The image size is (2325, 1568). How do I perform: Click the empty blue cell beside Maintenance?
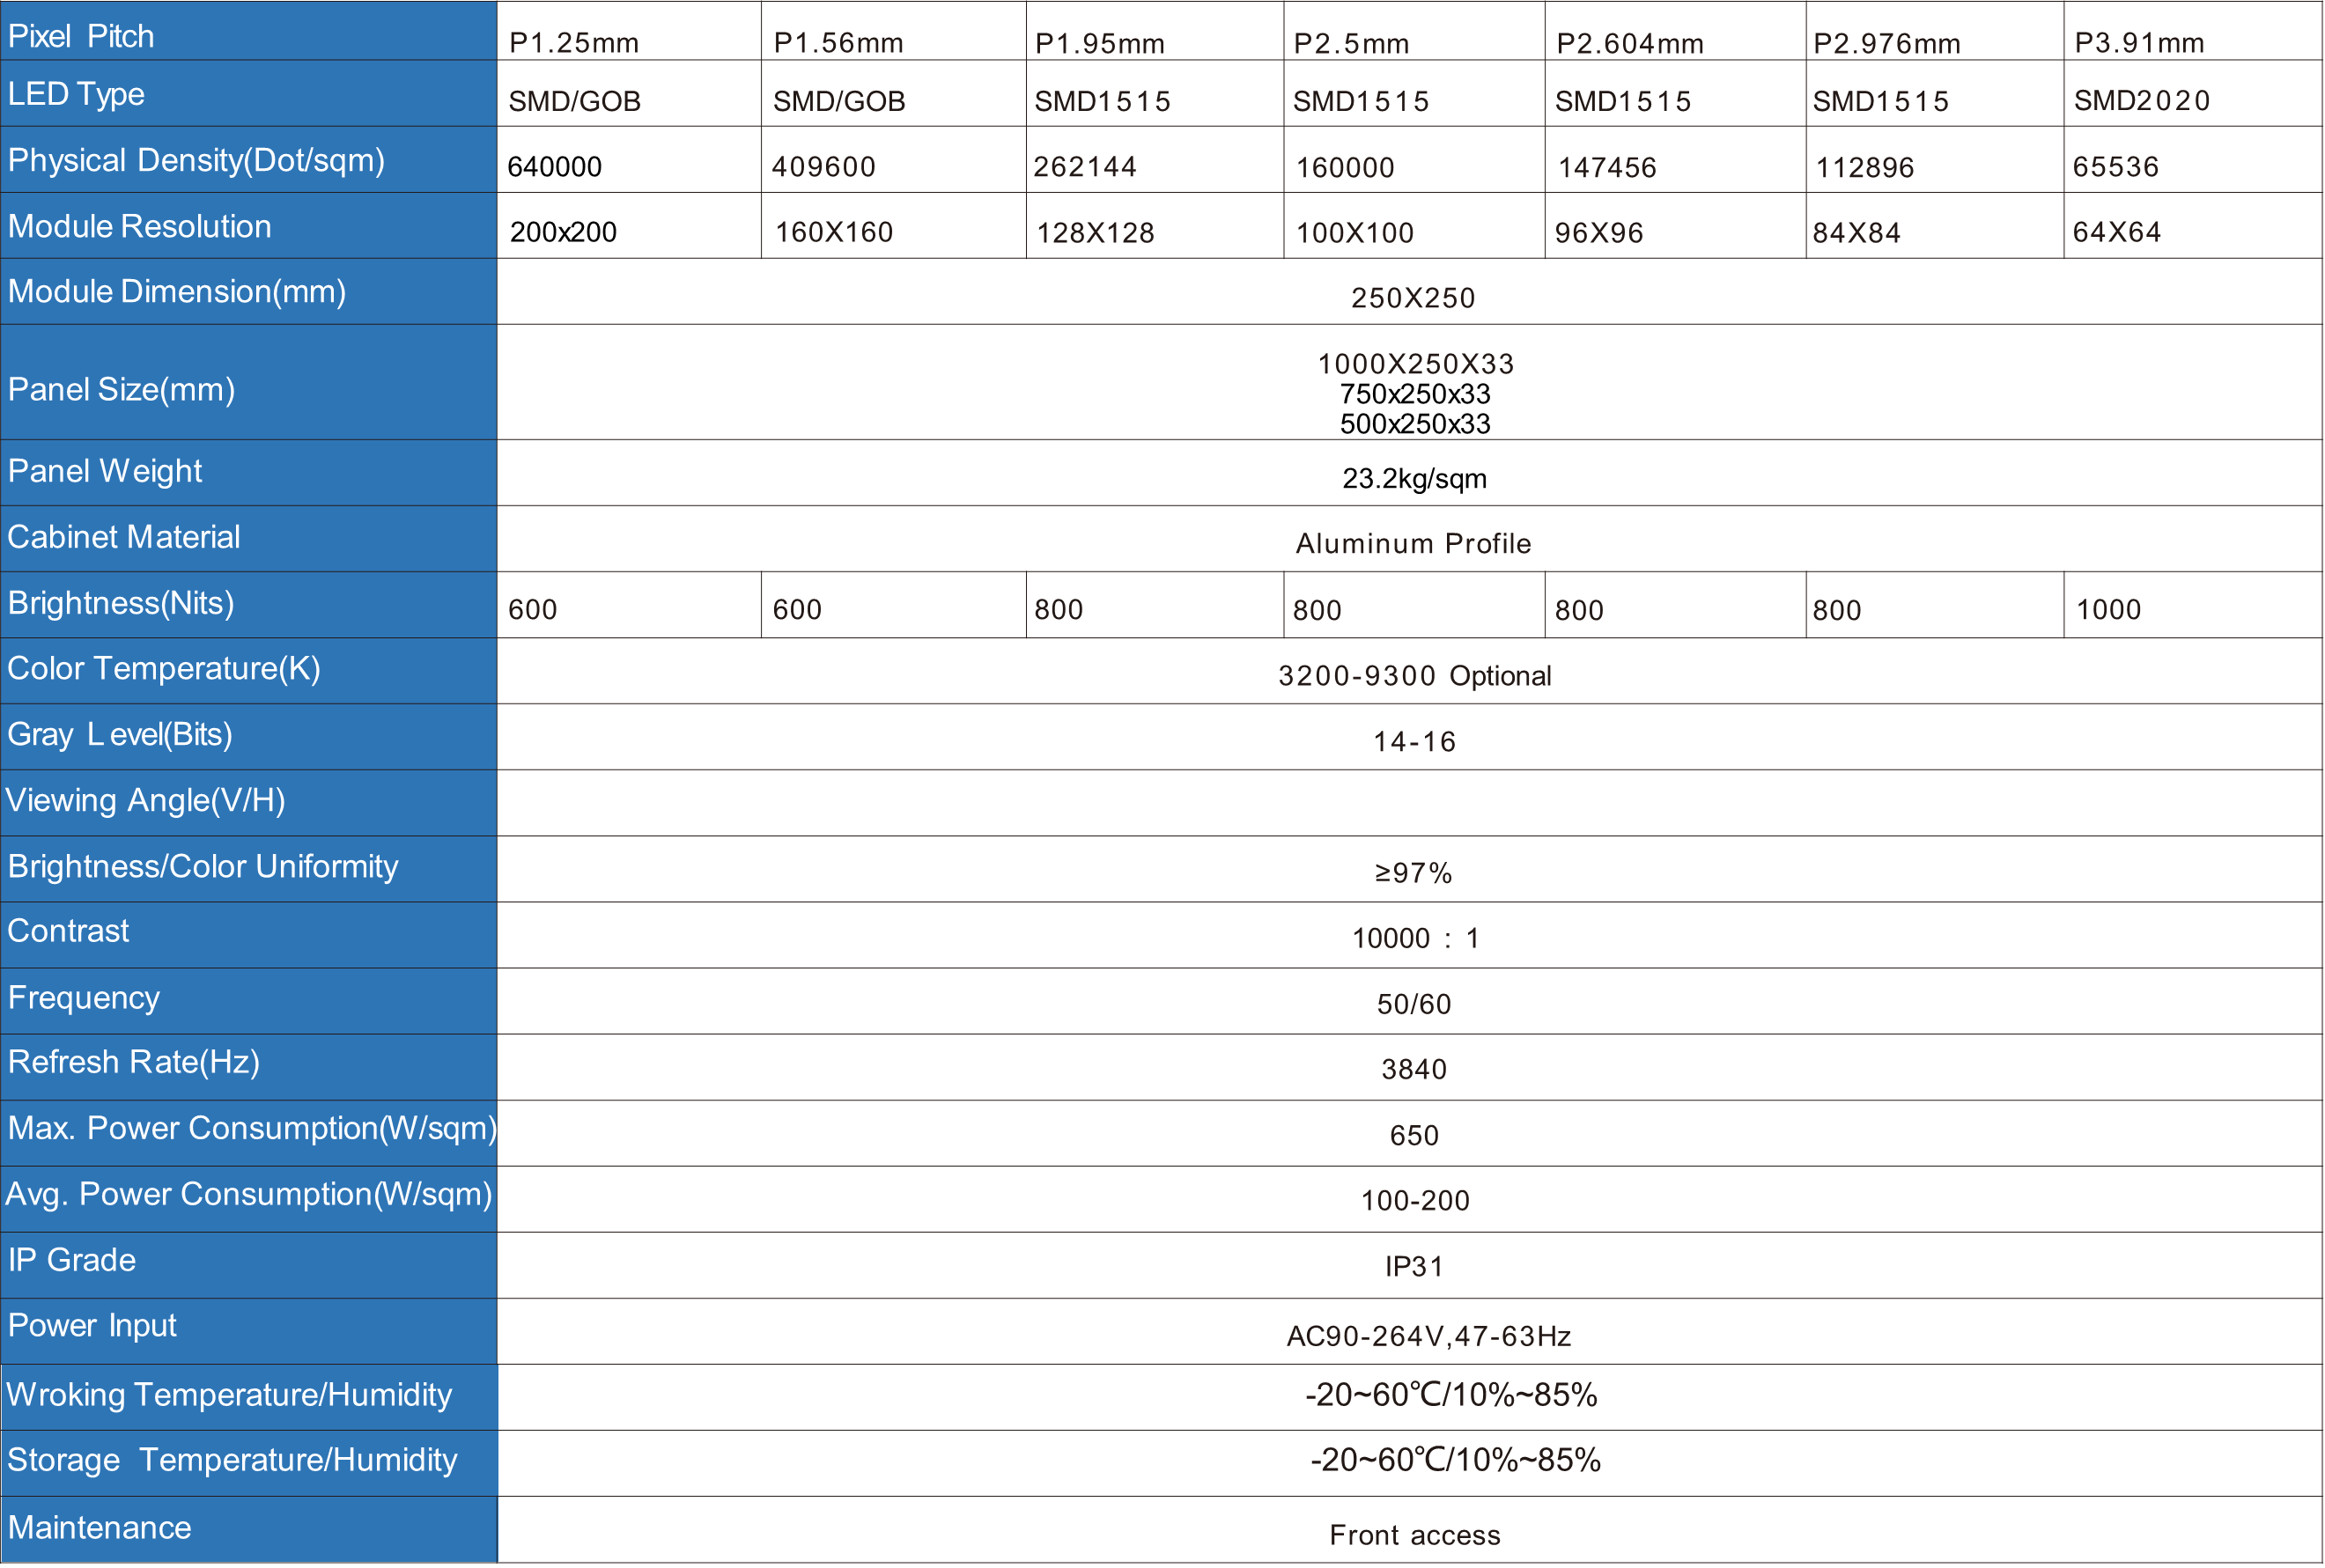[x=699, y=1528]
